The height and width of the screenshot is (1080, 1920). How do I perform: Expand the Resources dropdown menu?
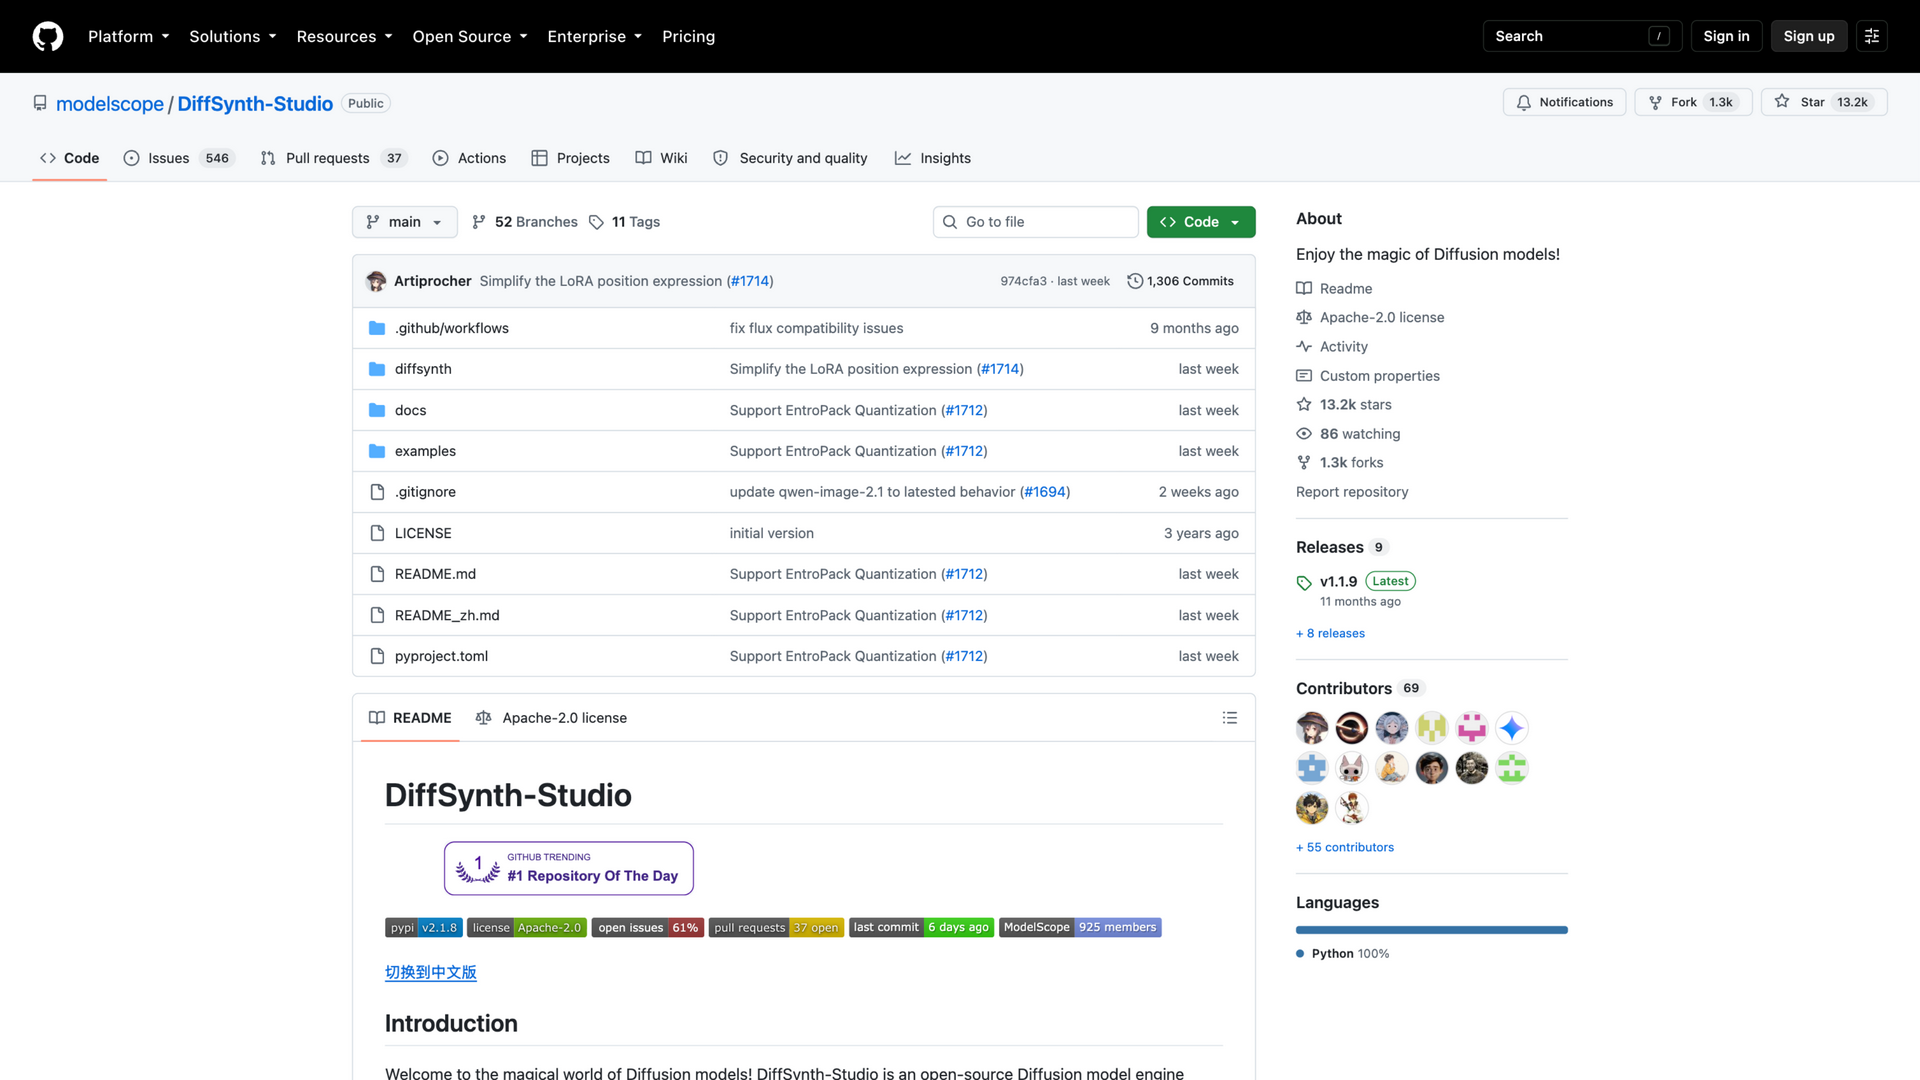[344, 36]
